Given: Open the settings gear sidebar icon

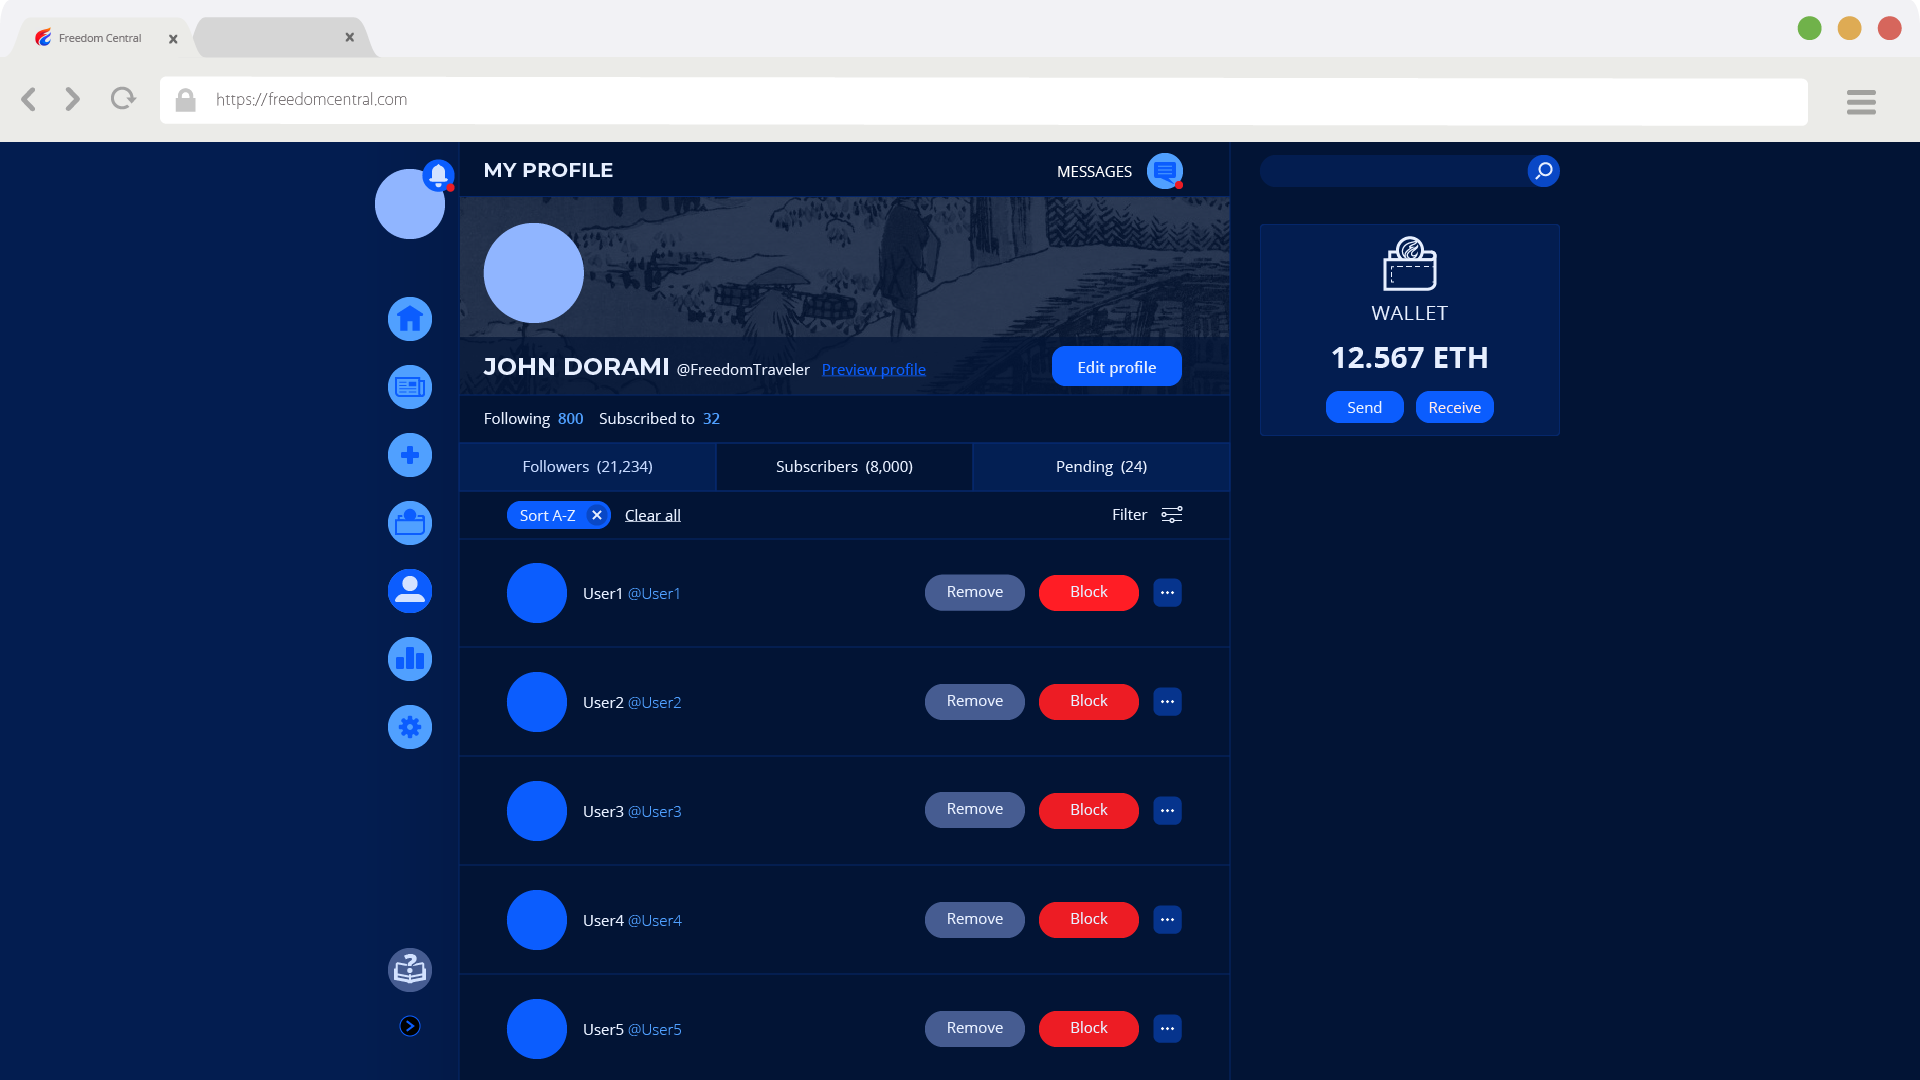Looking at the screenshot, I should click(x=410, y=727).
